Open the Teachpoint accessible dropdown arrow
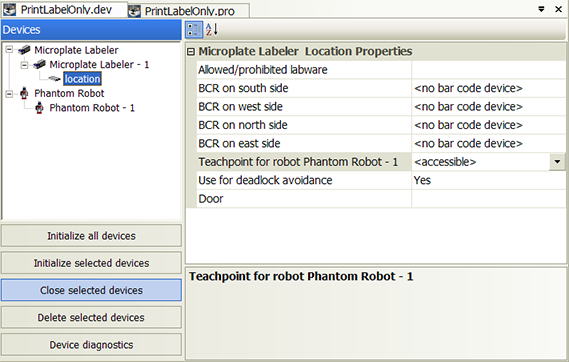Viewport: 569px width, 362px height. tap(557, 162)
